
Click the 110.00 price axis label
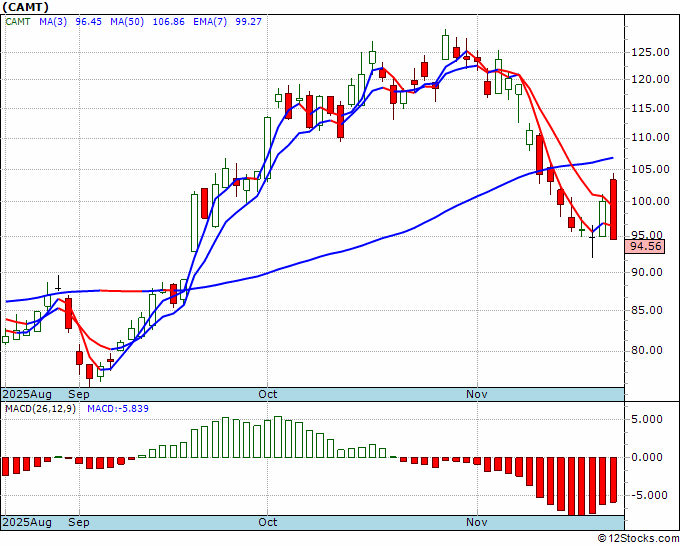click(653, 137)
